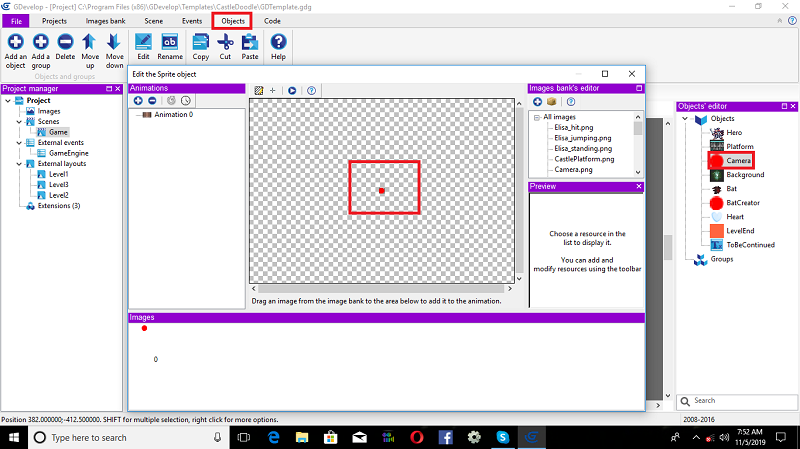The image size is (800, 449).
Task: Open Help from the ribbon
Action: point(278,42)
